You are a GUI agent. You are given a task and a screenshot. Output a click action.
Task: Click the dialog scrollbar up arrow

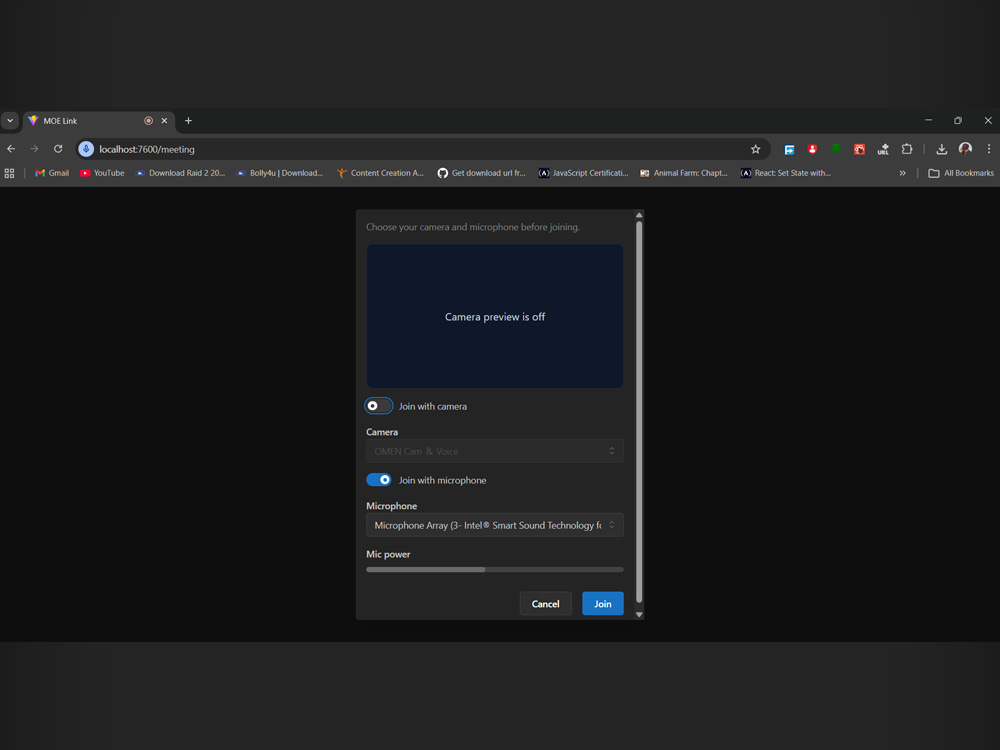click(639, 215)
